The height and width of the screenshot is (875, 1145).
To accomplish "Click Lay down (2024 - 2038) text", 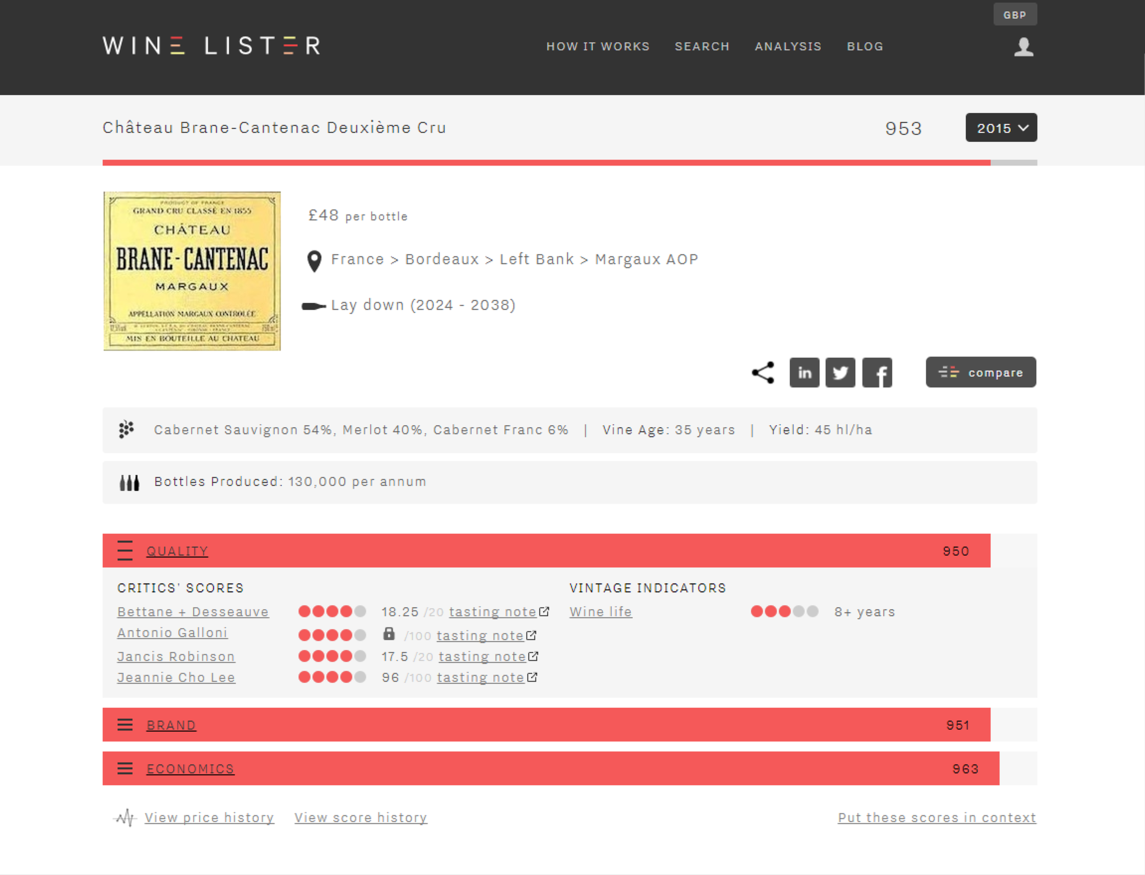I will (423, 305).
